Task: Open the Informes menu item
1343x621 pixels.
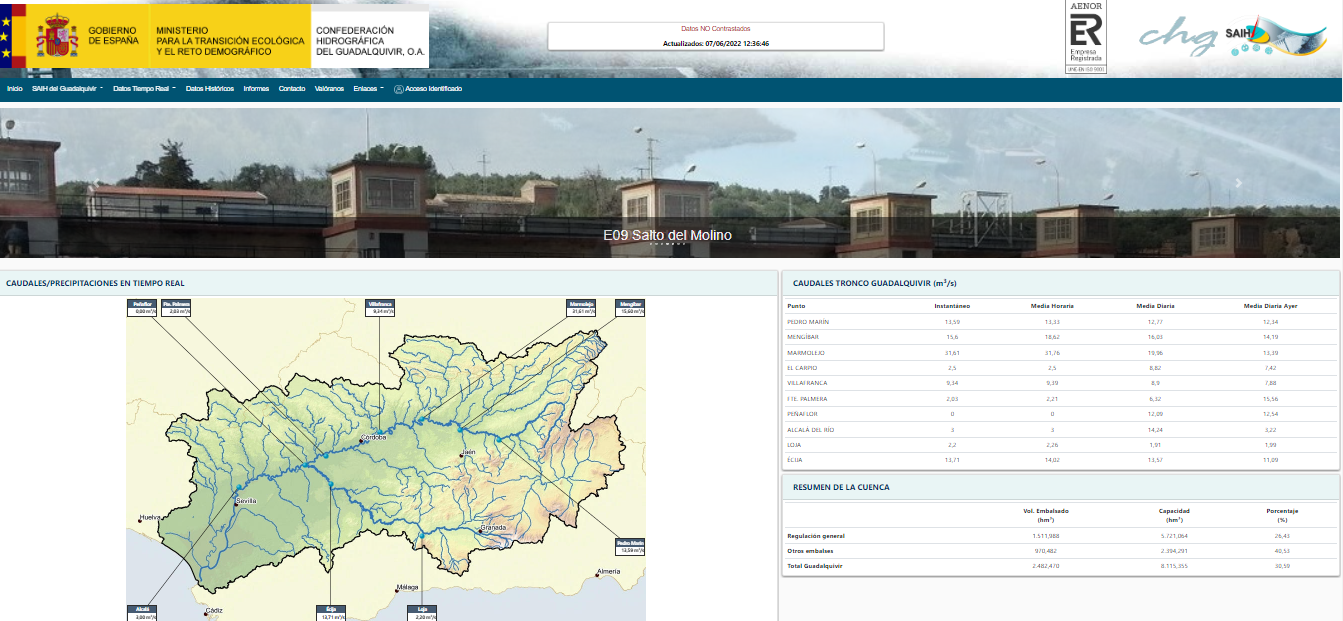Action: [x=256, y=89]
